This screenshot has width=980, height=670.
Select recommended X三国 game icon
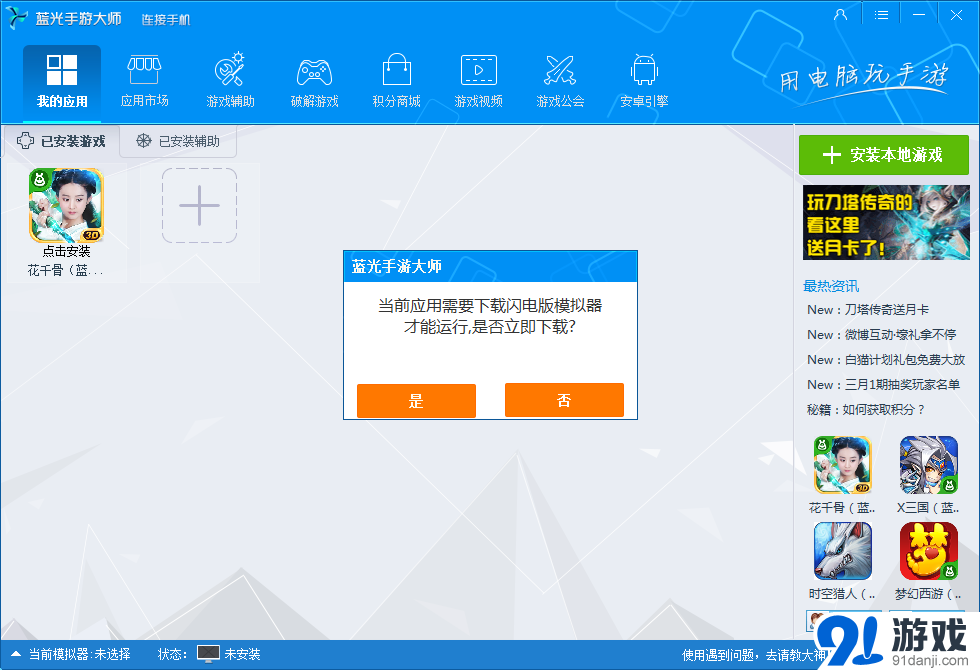point(929,466)
